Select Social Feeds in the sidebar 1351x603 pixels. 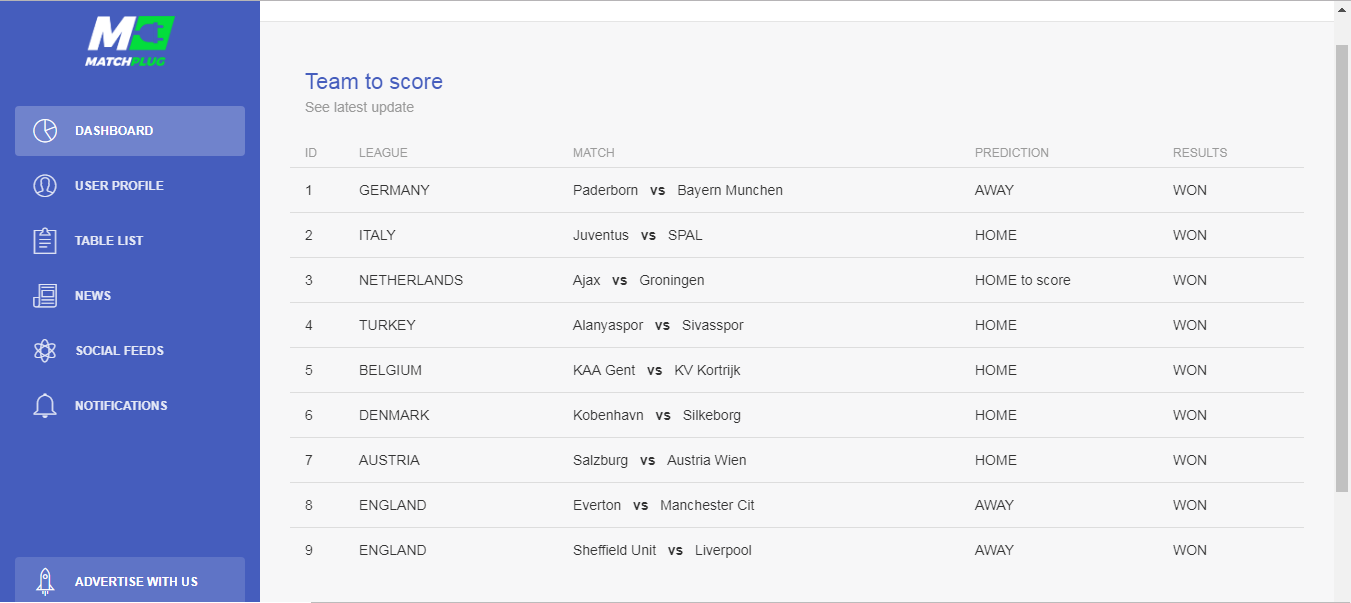[119, 351]
